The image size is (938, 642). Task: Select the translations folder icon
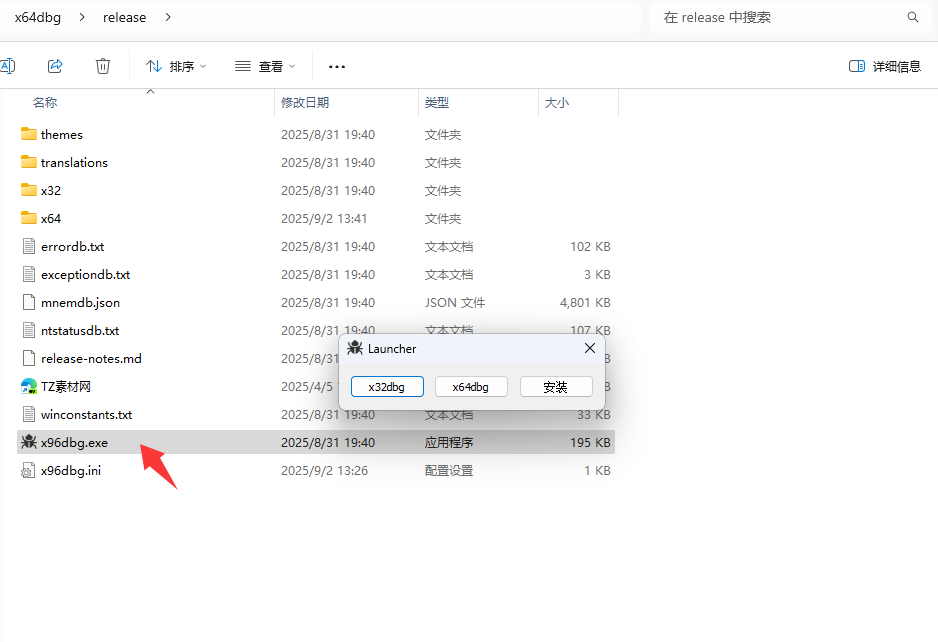point(29,162)
